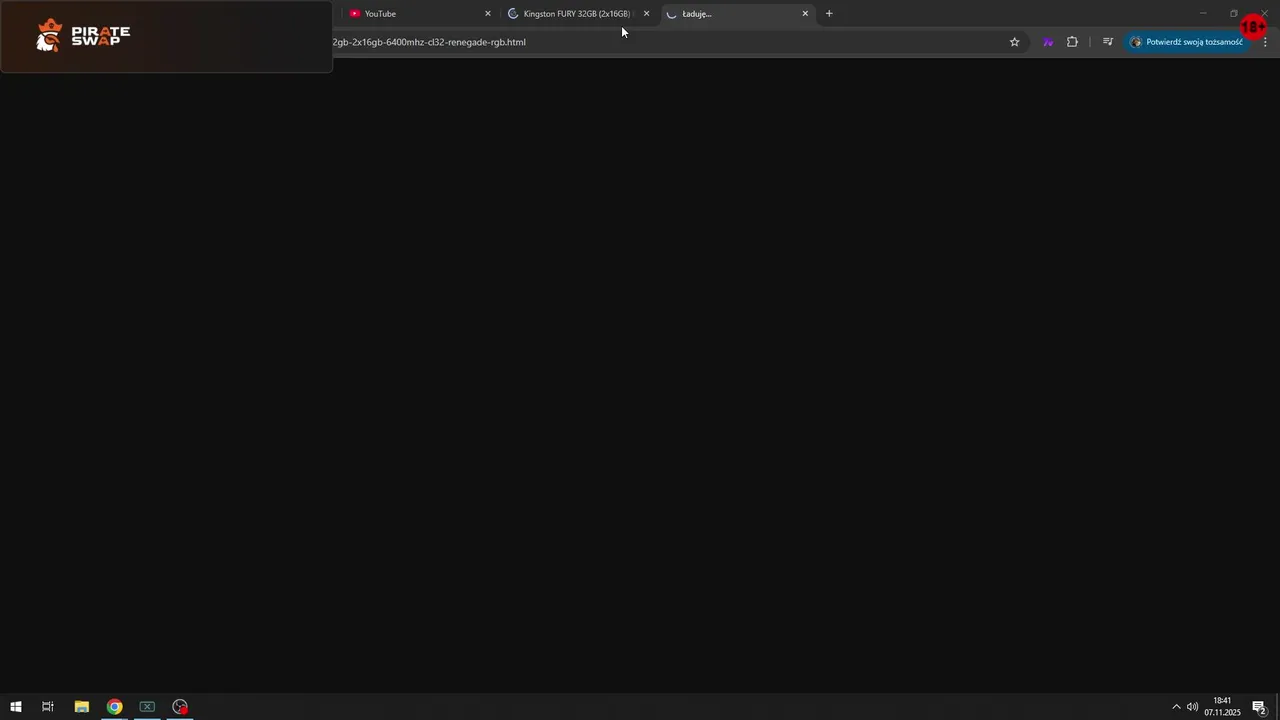Open the green X app in taskbar
The width and height of the screenshot is (1280, 720).
point(147,707)
